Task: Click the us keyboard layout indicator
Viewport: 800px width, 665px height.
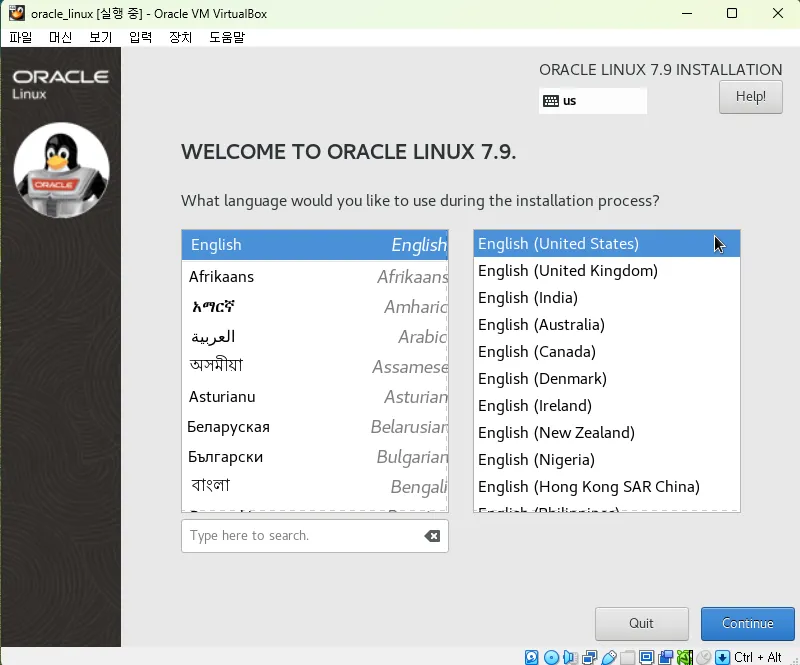Action: [x=592, y=101]
